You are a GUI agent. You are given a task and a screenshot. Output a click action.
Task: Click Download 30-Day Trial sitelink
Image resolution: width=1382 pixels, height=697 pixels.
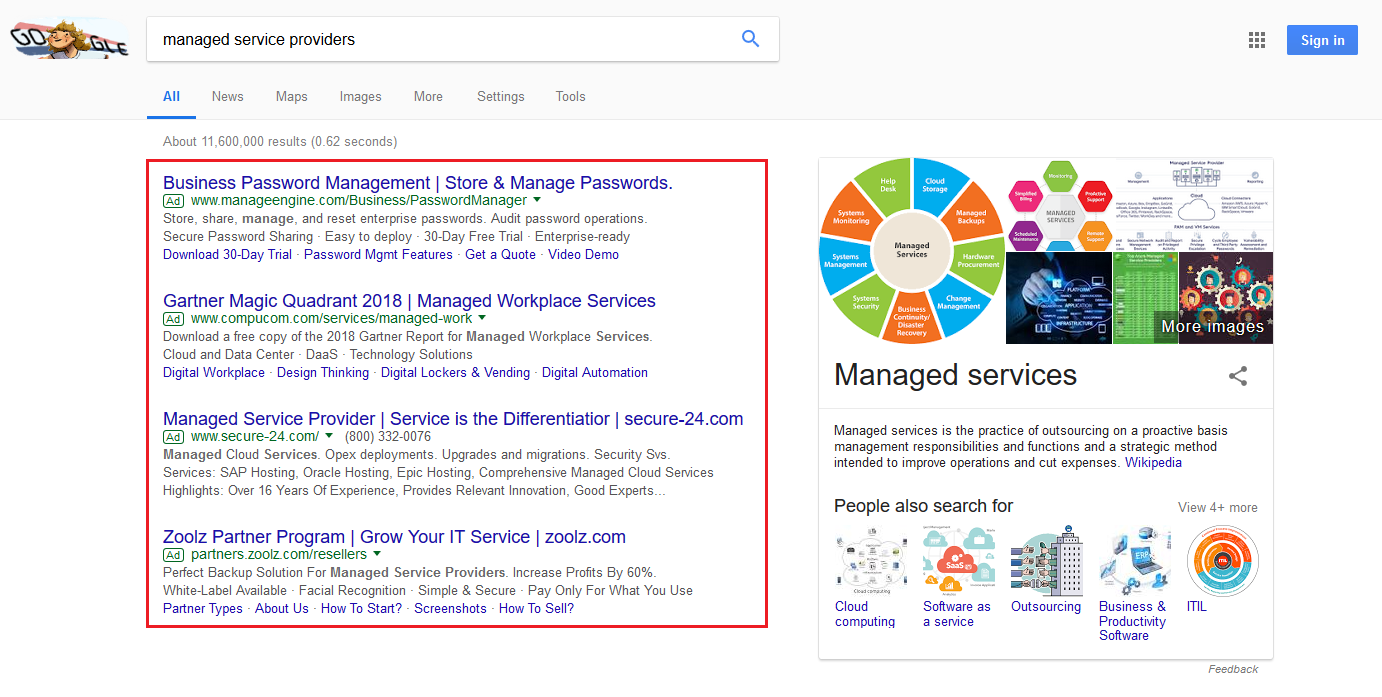pos(227,255)
